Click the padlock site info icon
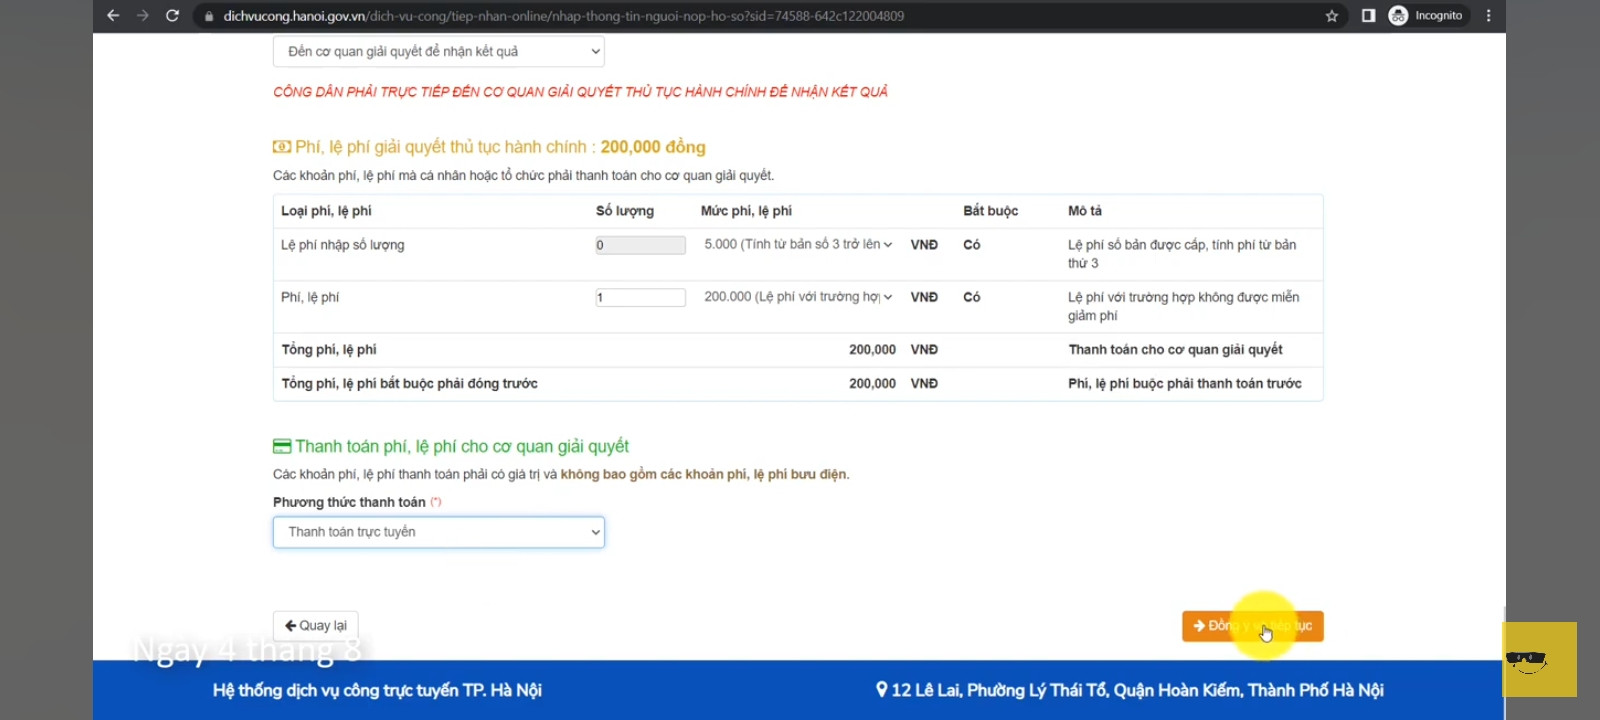1600x720 pixels. pyautogui.click(x=209, y=16)
